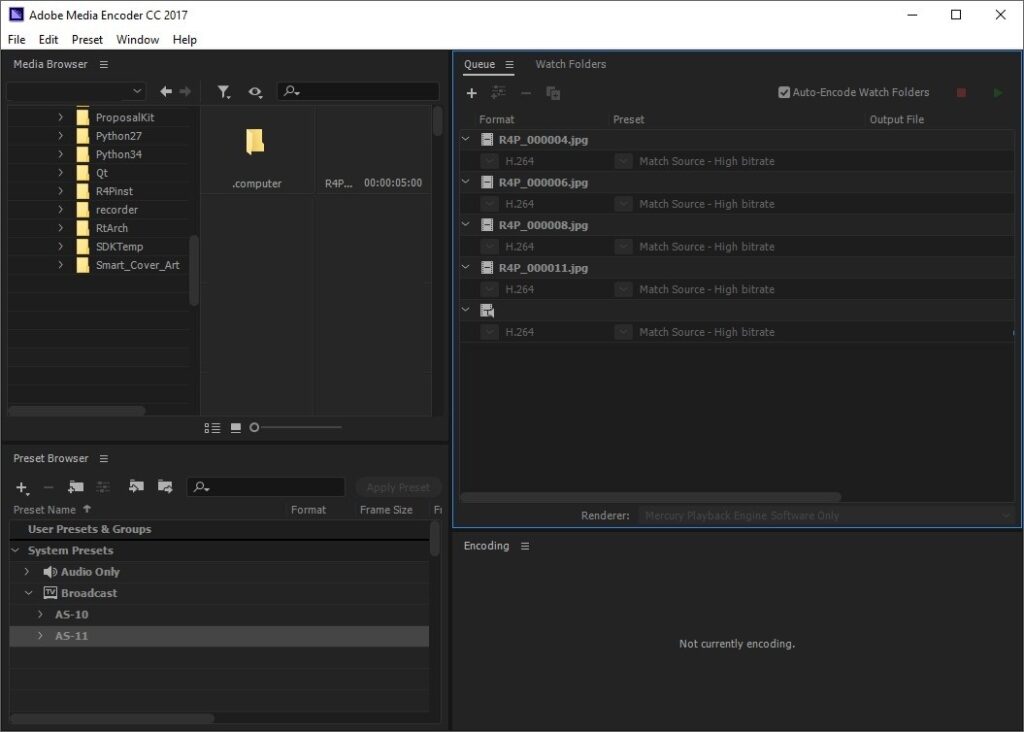Click Start Queue green play icon
This screenshot has height=732, width=1024.
[996, 92]
